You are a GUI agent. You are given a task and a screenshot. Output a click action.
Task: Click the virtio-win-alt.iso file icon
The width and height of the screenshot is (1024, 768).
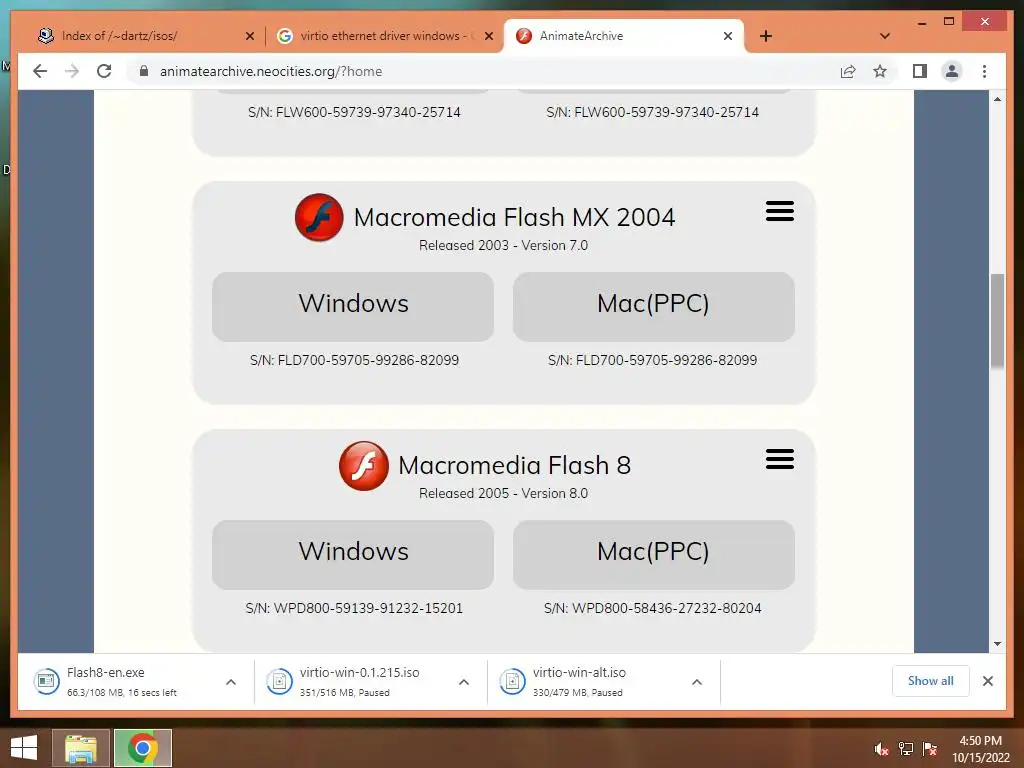pyautogui.click(x=512, y=681)
